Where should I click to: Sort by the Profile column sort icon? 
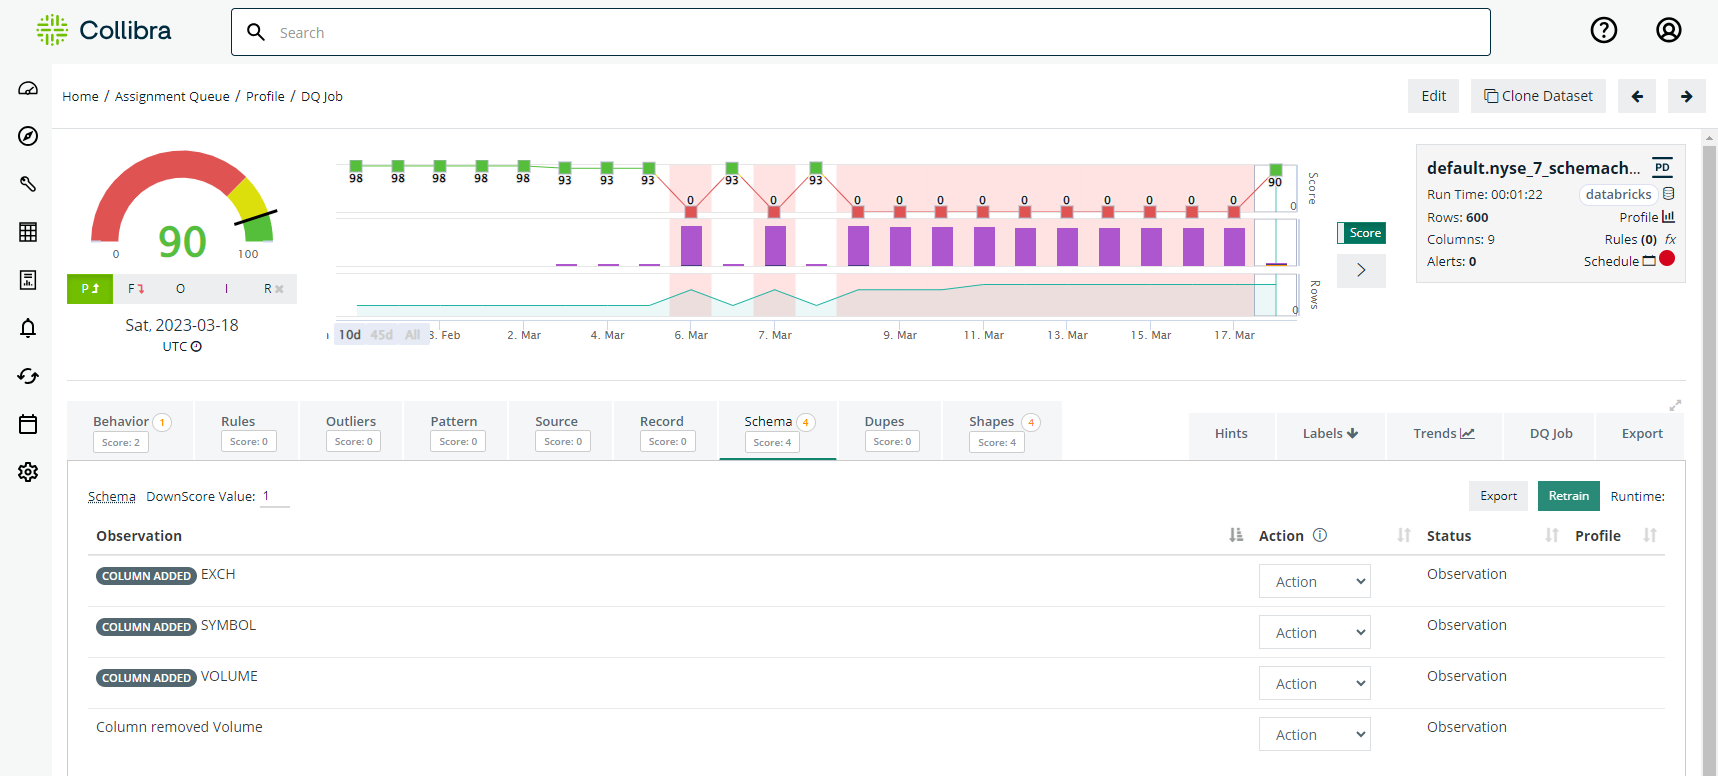1650,535
